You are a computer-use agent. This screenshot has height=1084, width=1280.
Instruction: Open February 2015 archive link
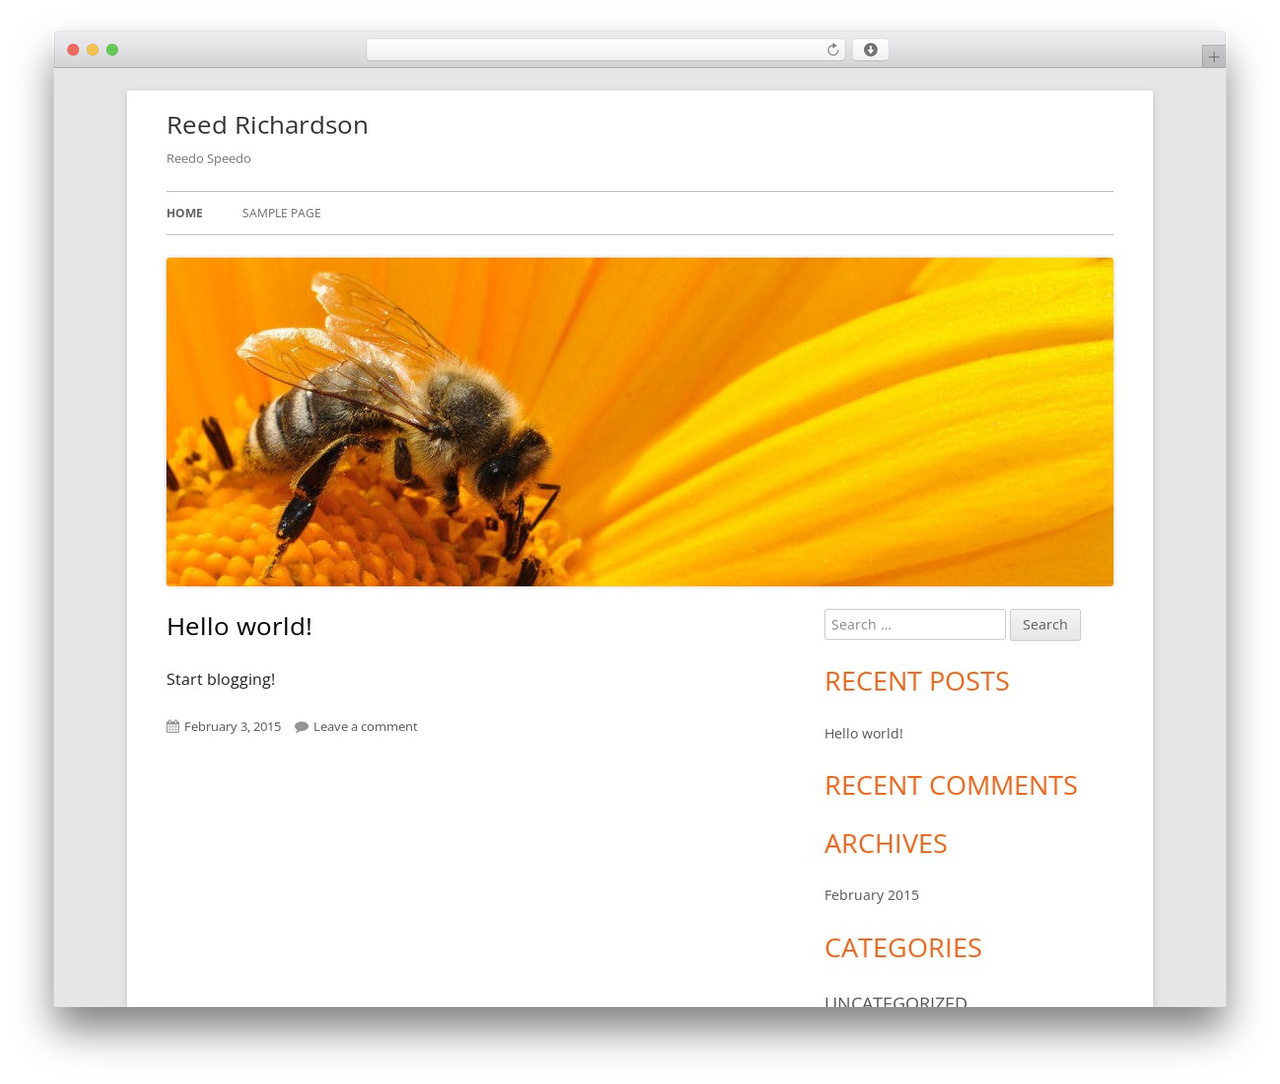[871, 895]
